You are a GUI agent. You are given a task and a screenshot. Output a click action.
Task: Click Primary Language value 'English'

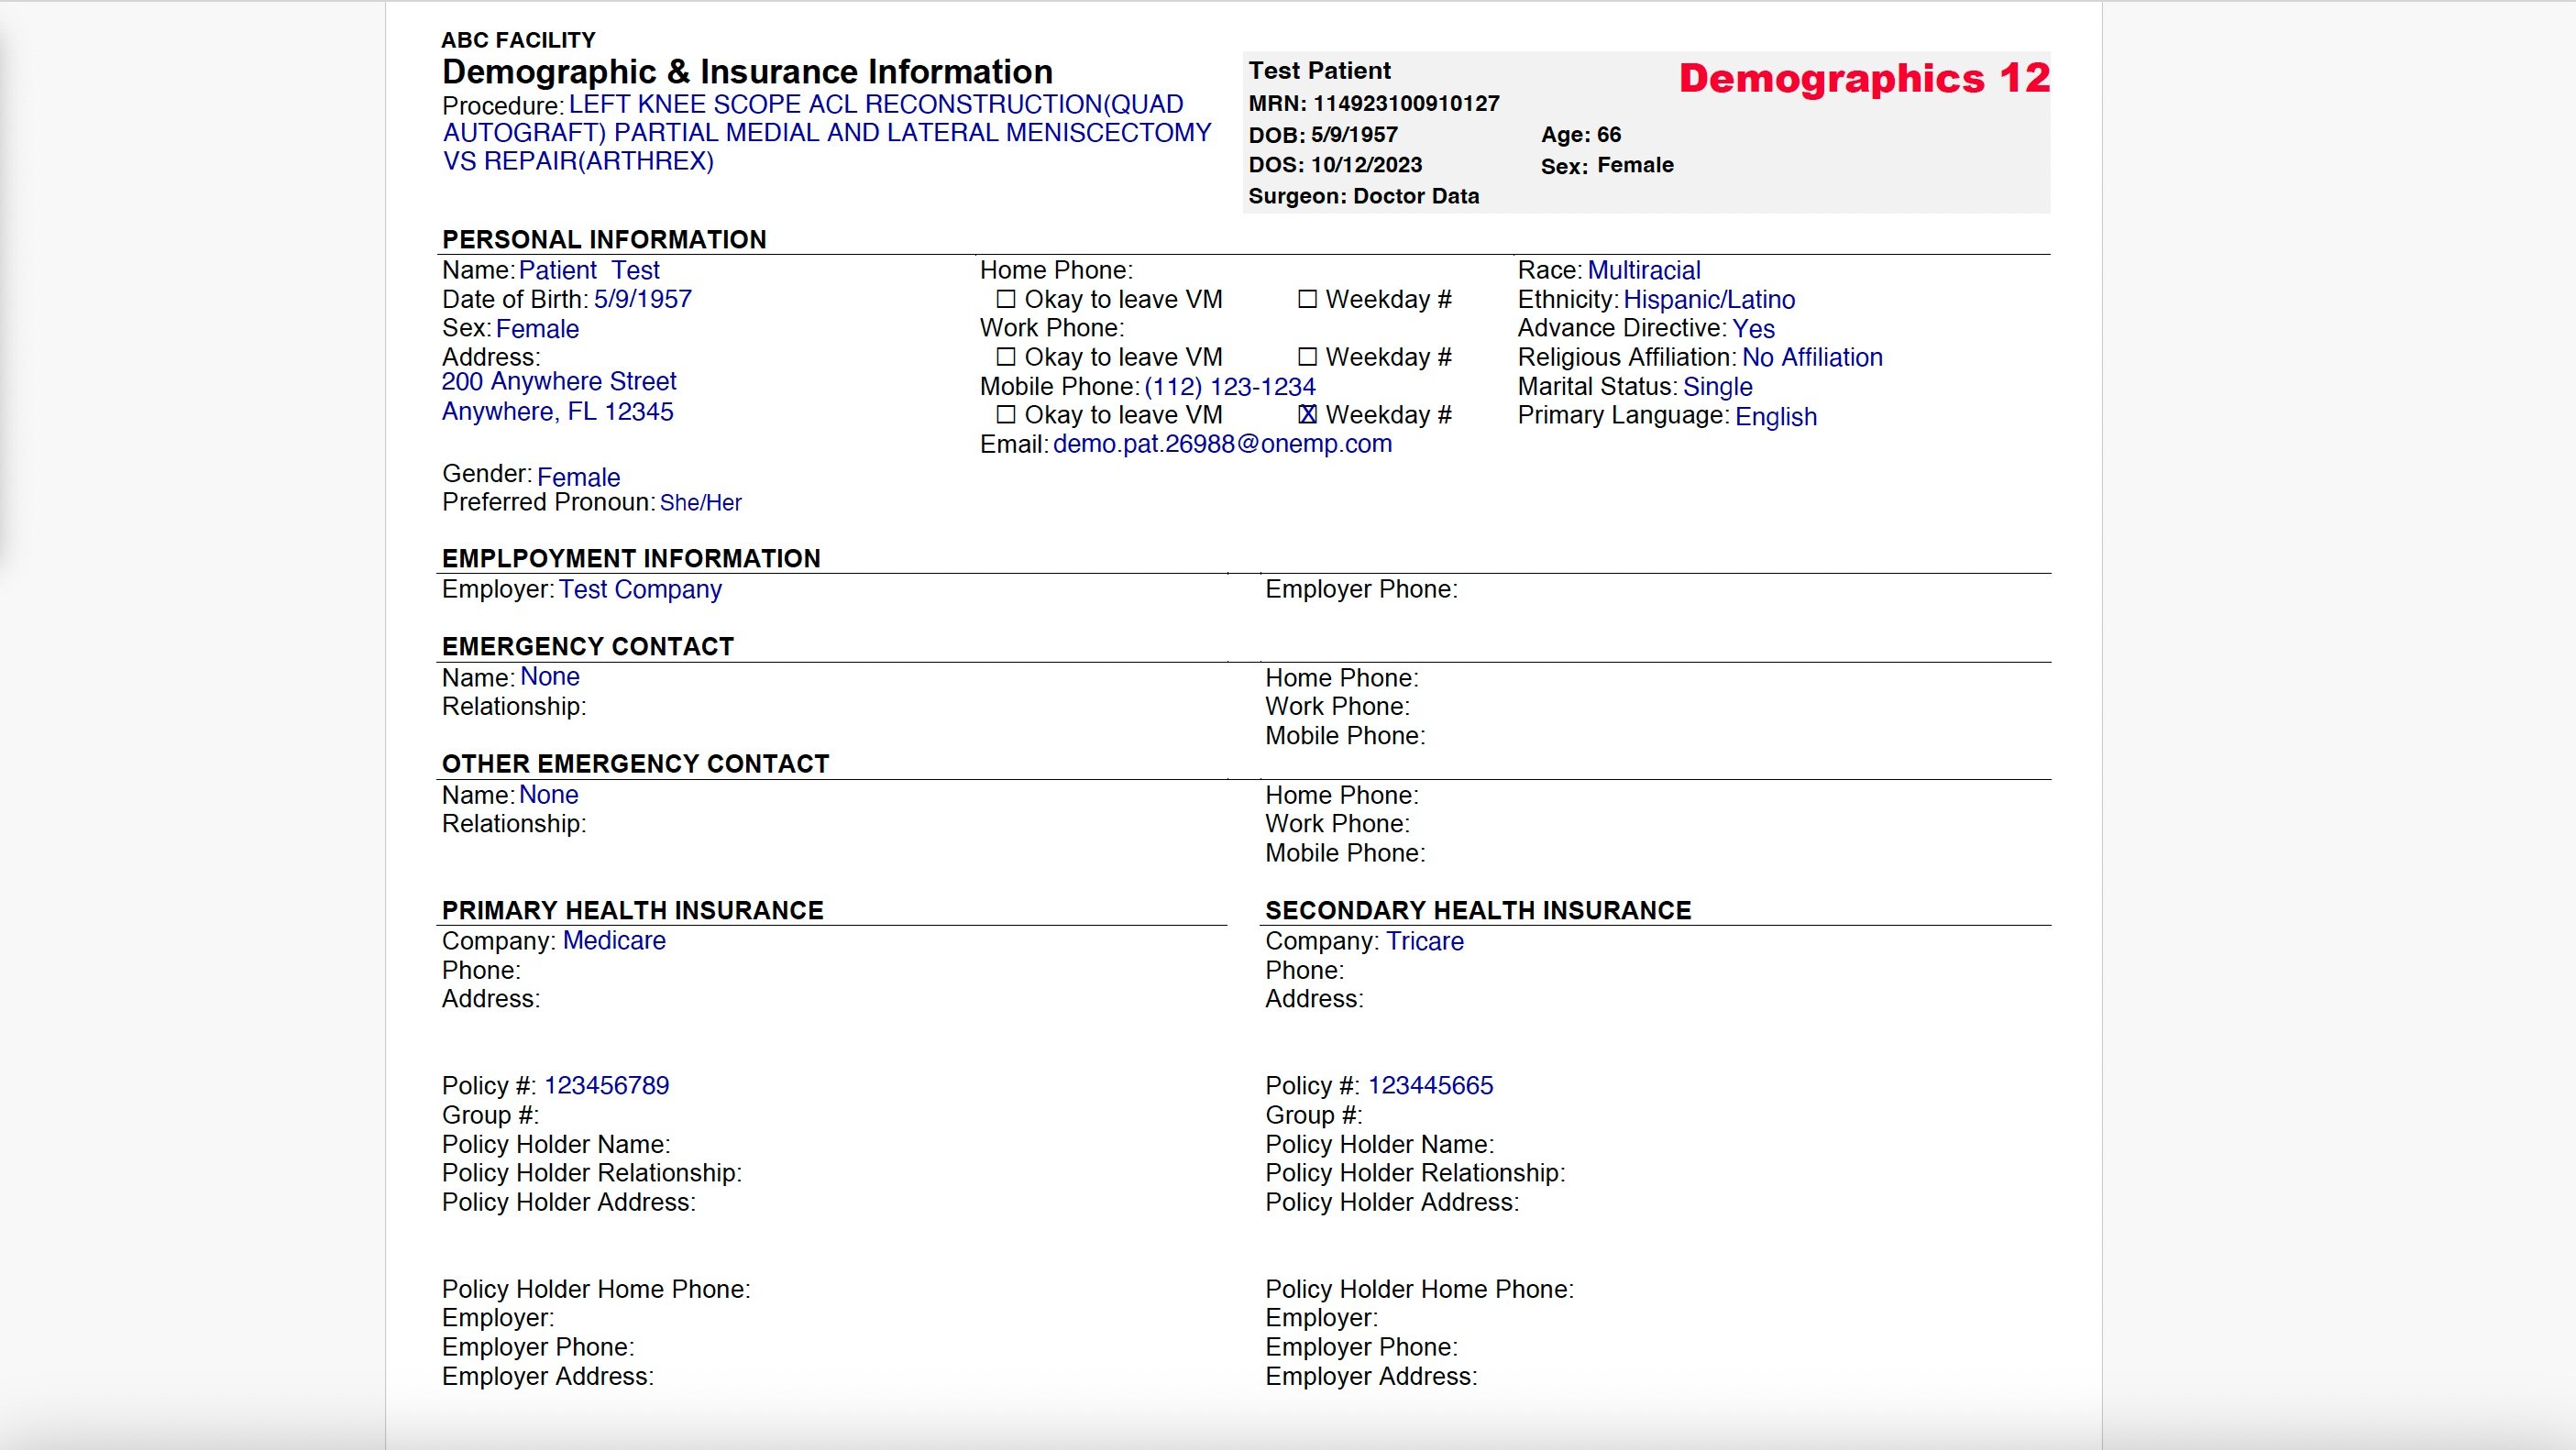coord(1776,416)
